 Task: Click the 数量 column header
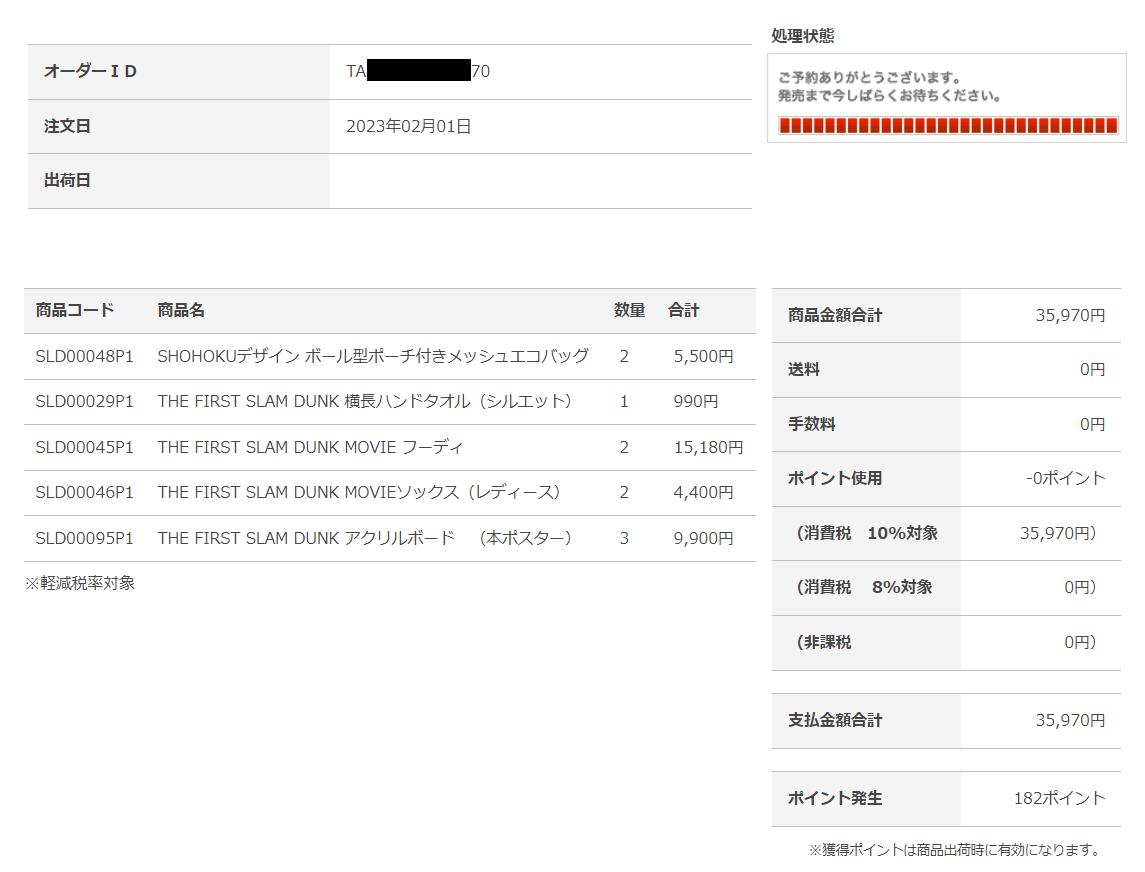629,310
